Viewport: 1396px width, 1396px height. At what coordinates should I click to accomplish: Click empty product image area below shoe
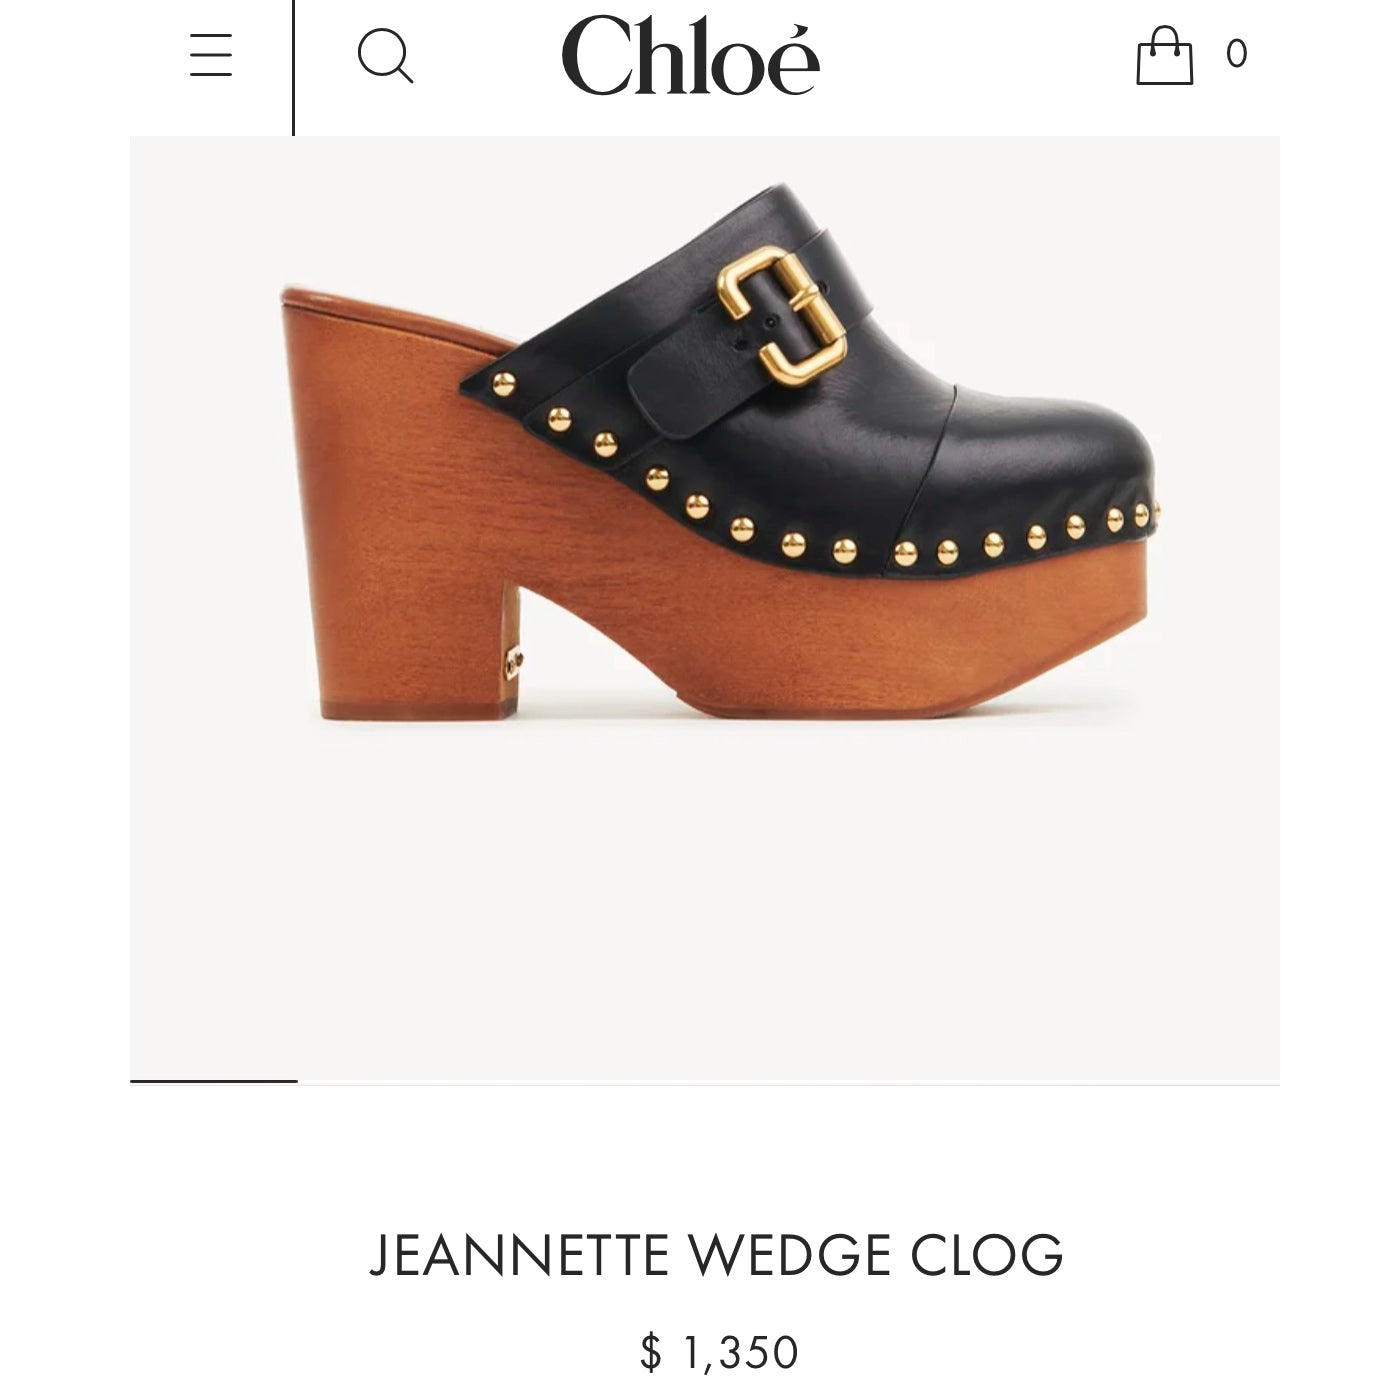705,900
